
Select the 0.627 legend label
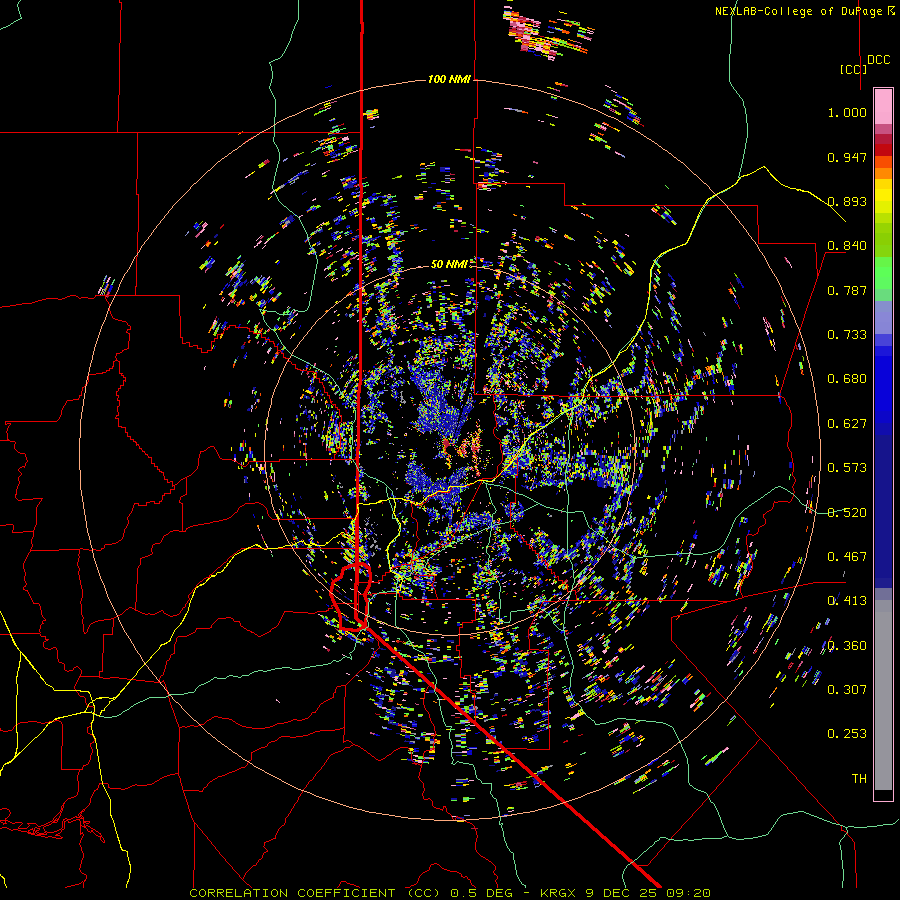click(x=847, y=424)
